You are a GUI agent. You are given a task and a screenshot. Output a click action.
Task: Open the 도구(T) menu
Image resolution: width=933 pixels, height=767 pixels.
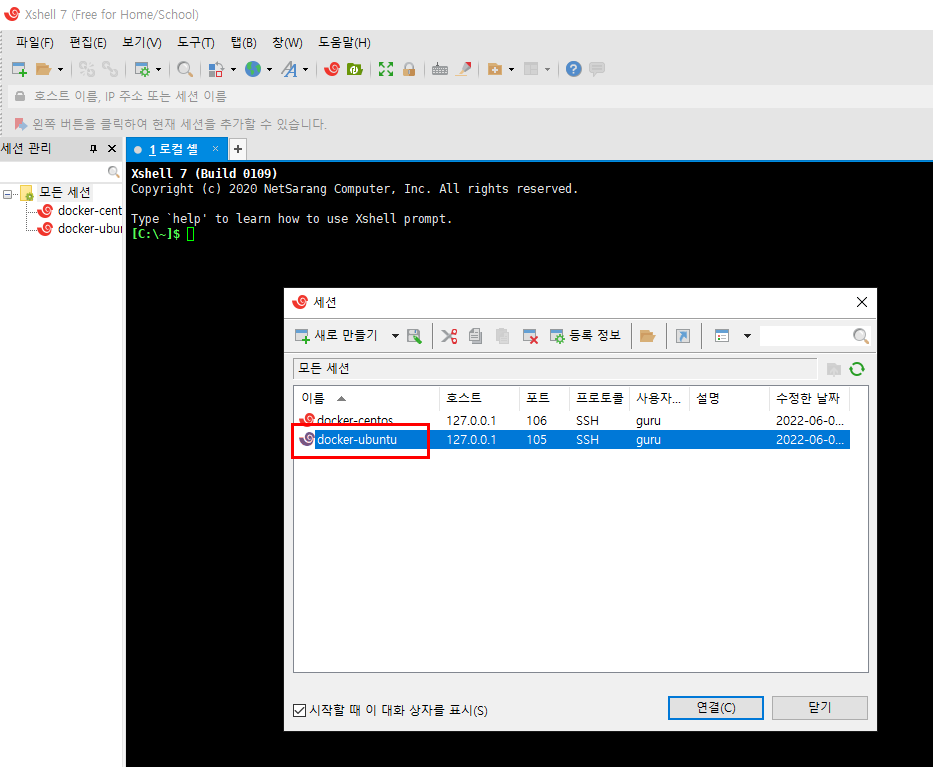tap(196, 43)
